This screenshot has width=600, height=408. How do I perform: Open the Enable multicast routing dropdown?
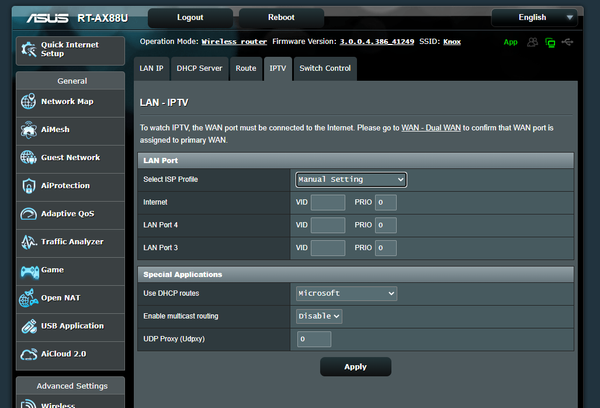[x=320, y=316]
